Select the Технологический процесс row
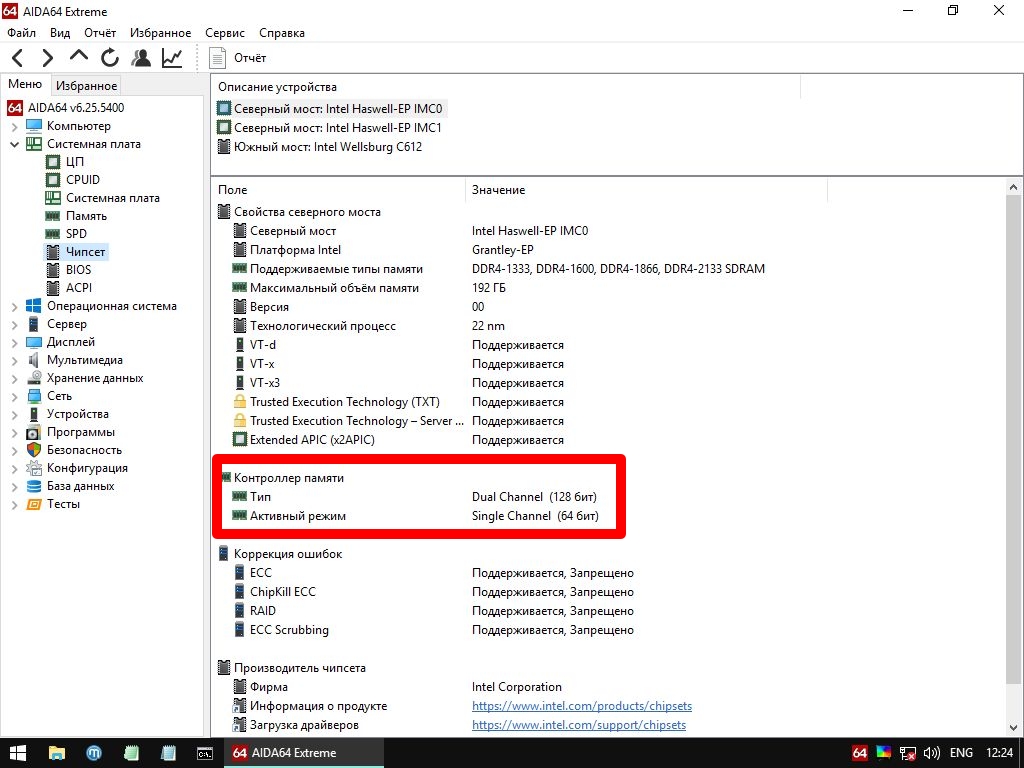This screenshot has height=768, width=1024. click(368, 326)
